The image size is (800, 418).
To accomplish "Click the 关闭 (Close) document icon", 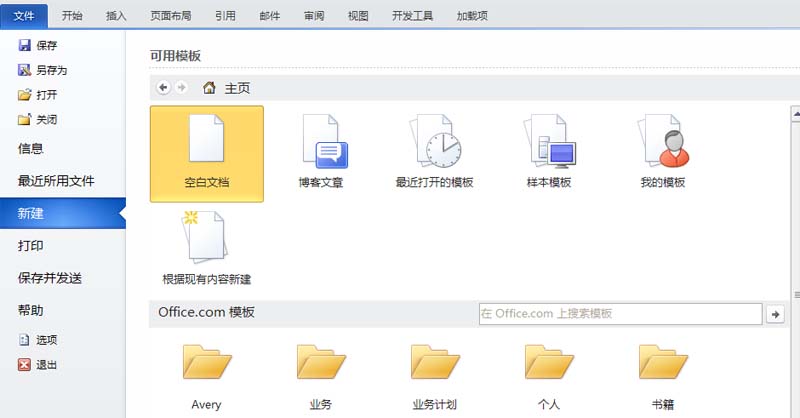I will (24, 119).
